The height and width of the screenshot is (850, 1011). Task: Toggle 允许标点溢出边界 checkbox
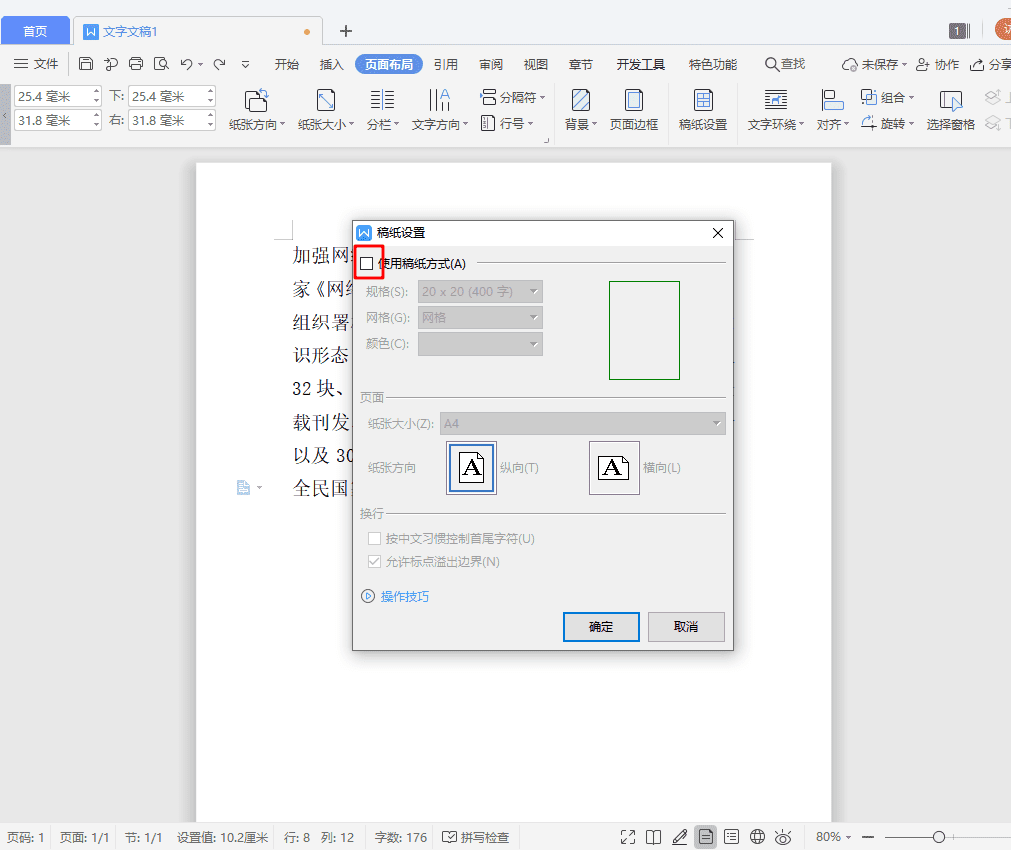click(374, 561)
